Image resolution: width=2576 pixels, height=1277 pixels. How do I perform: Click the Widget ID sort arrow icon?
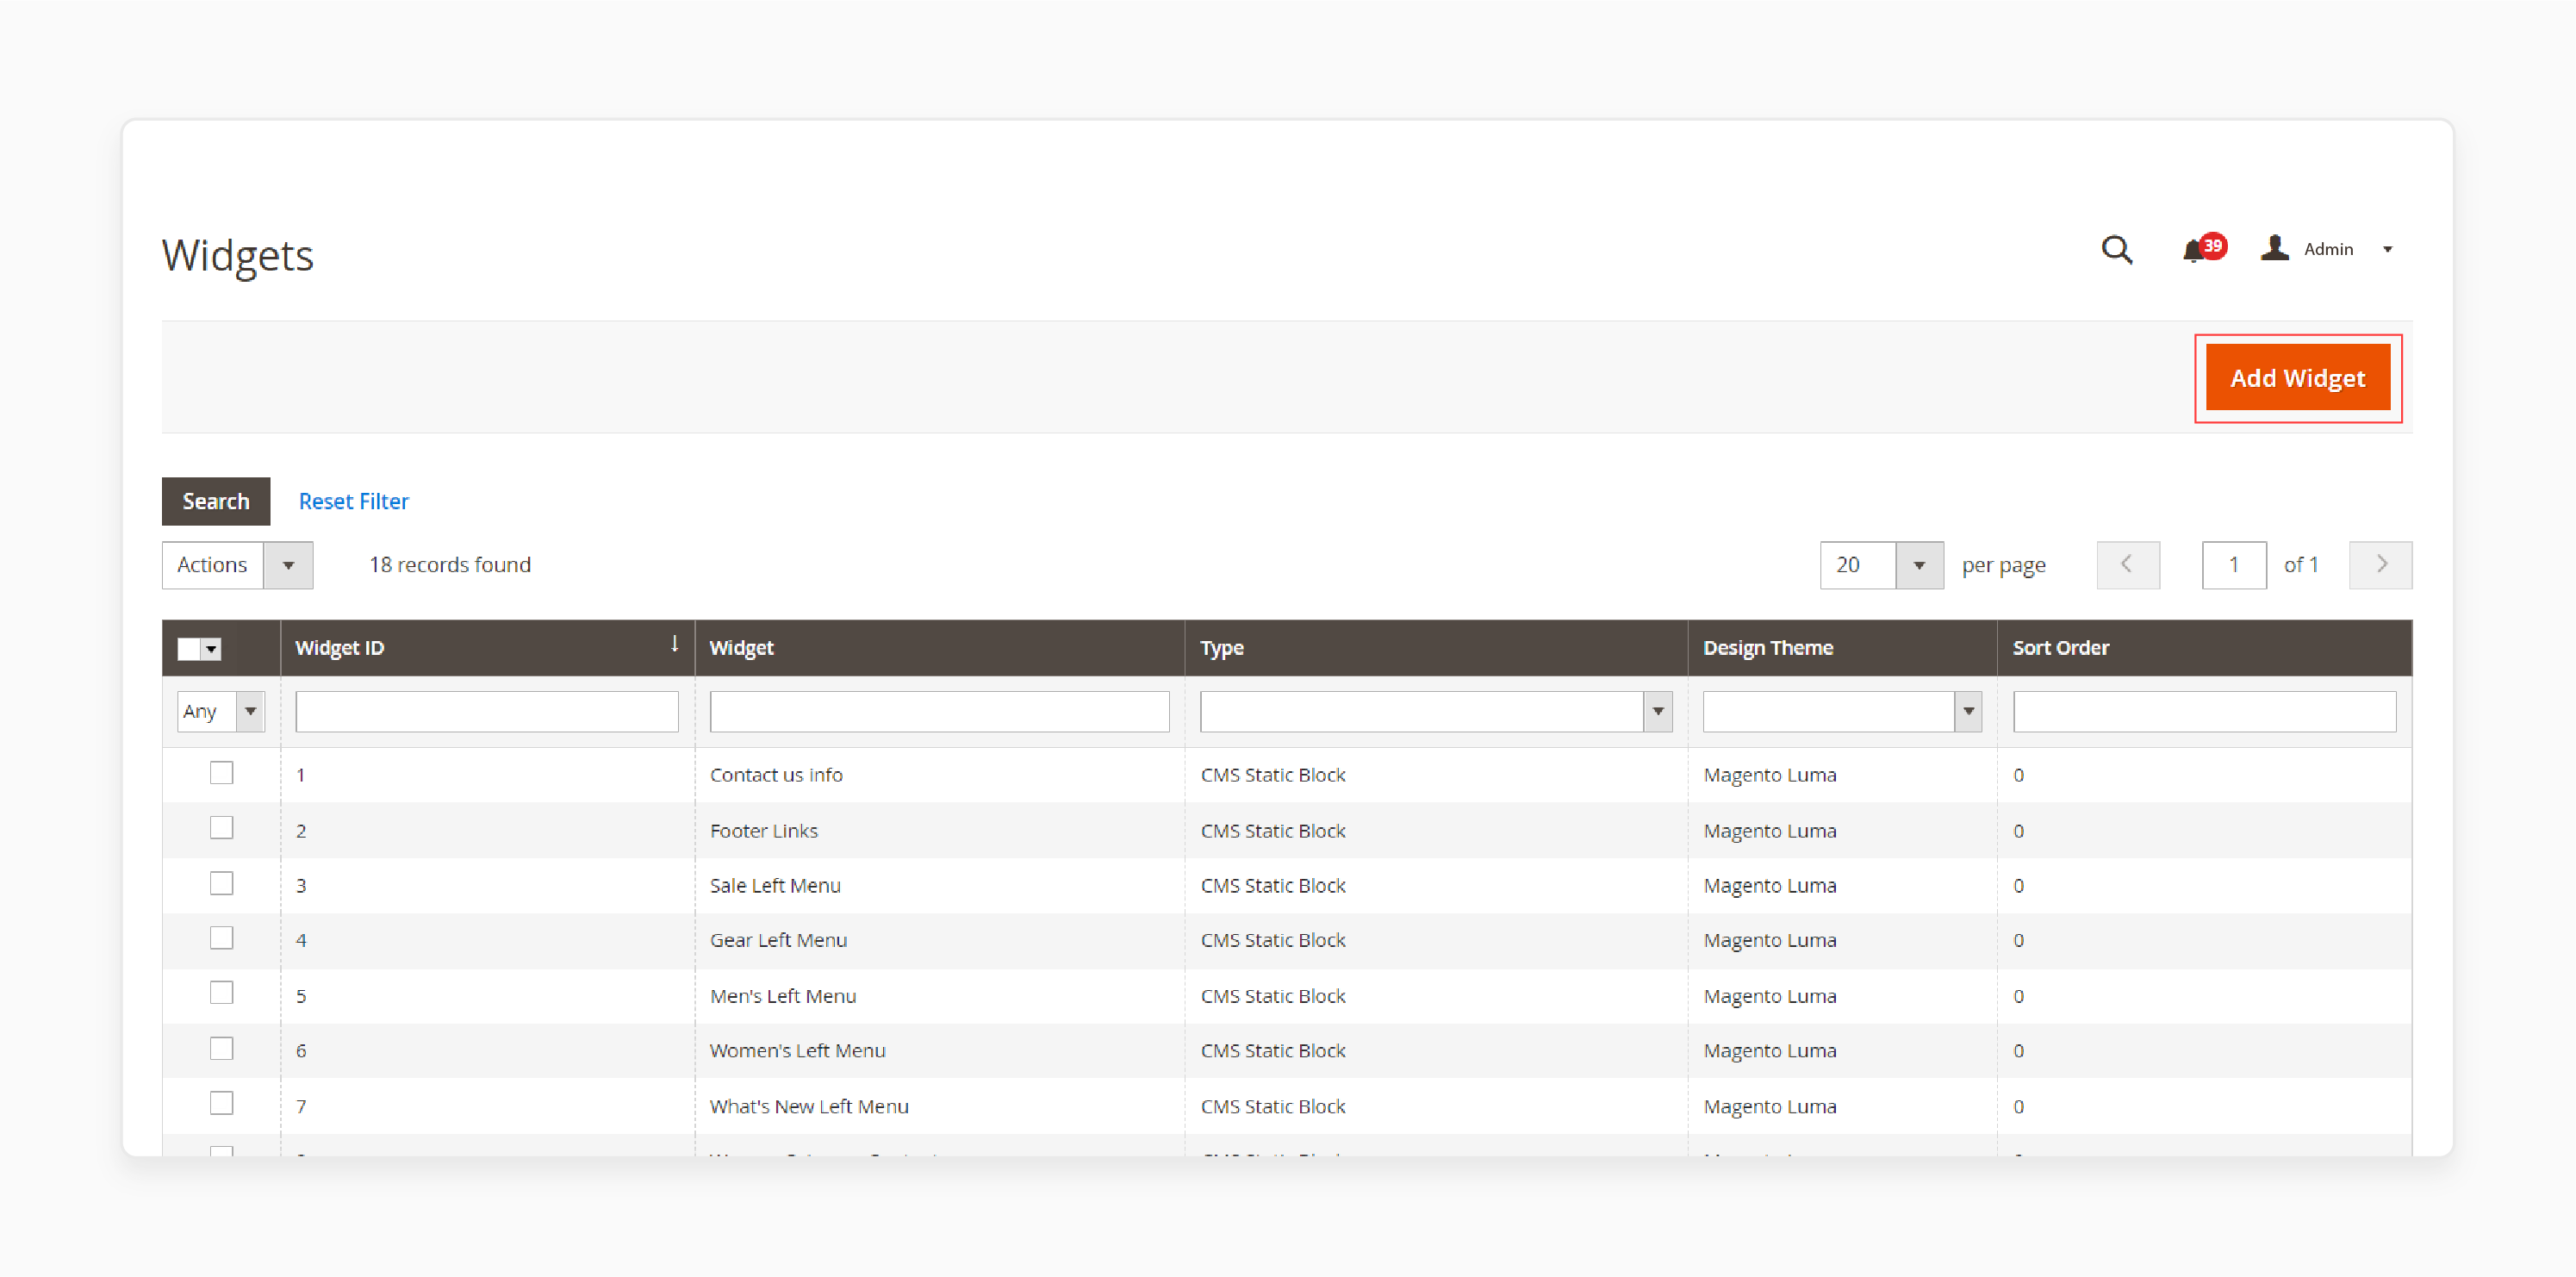pos(675,644)
